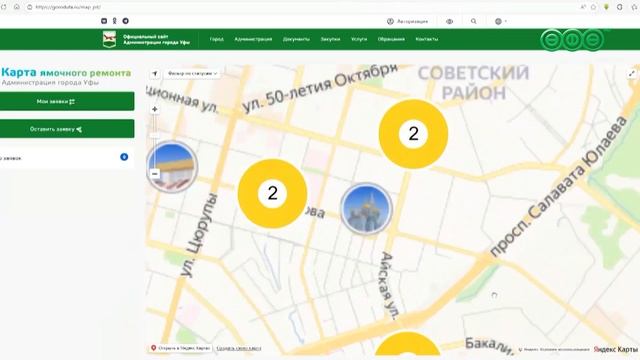The image size is (640, 360).
Task: Click the Ufa coat of arms logo
Action: tap(109, 39)
